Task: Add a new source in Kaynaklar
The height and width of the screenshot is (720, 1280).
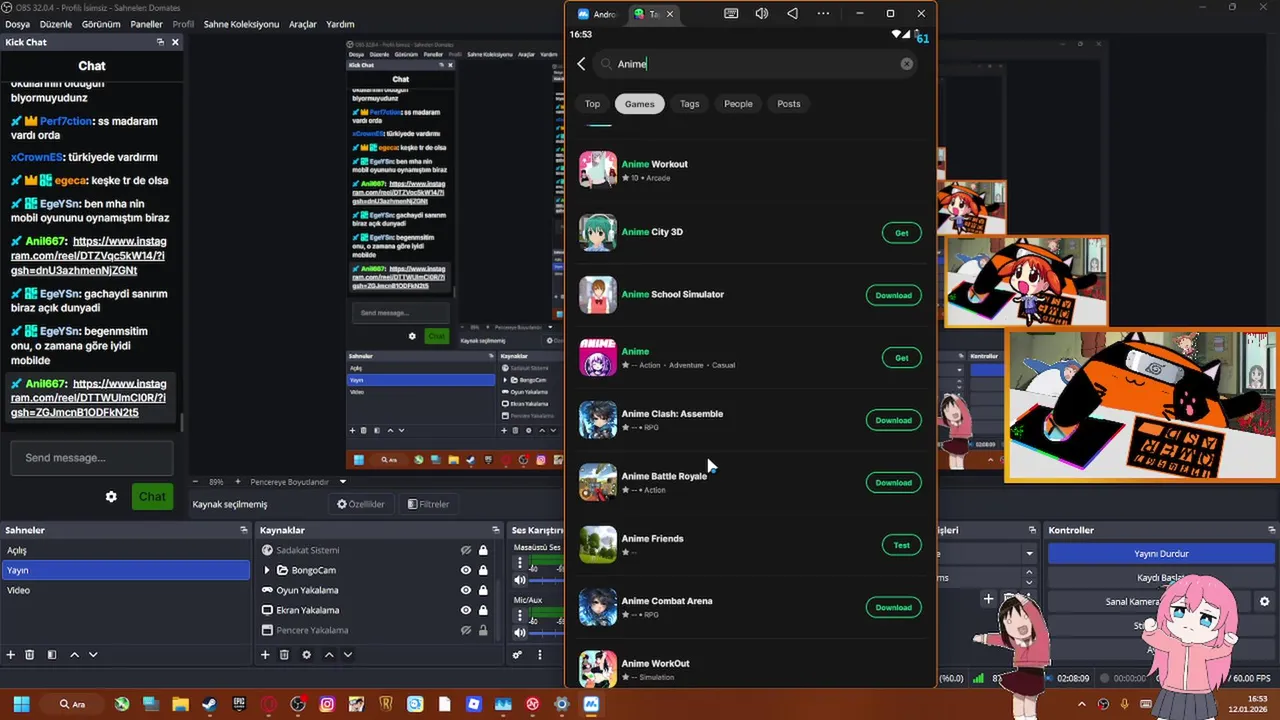Action: pyautogui.click(x=265, y=655)
